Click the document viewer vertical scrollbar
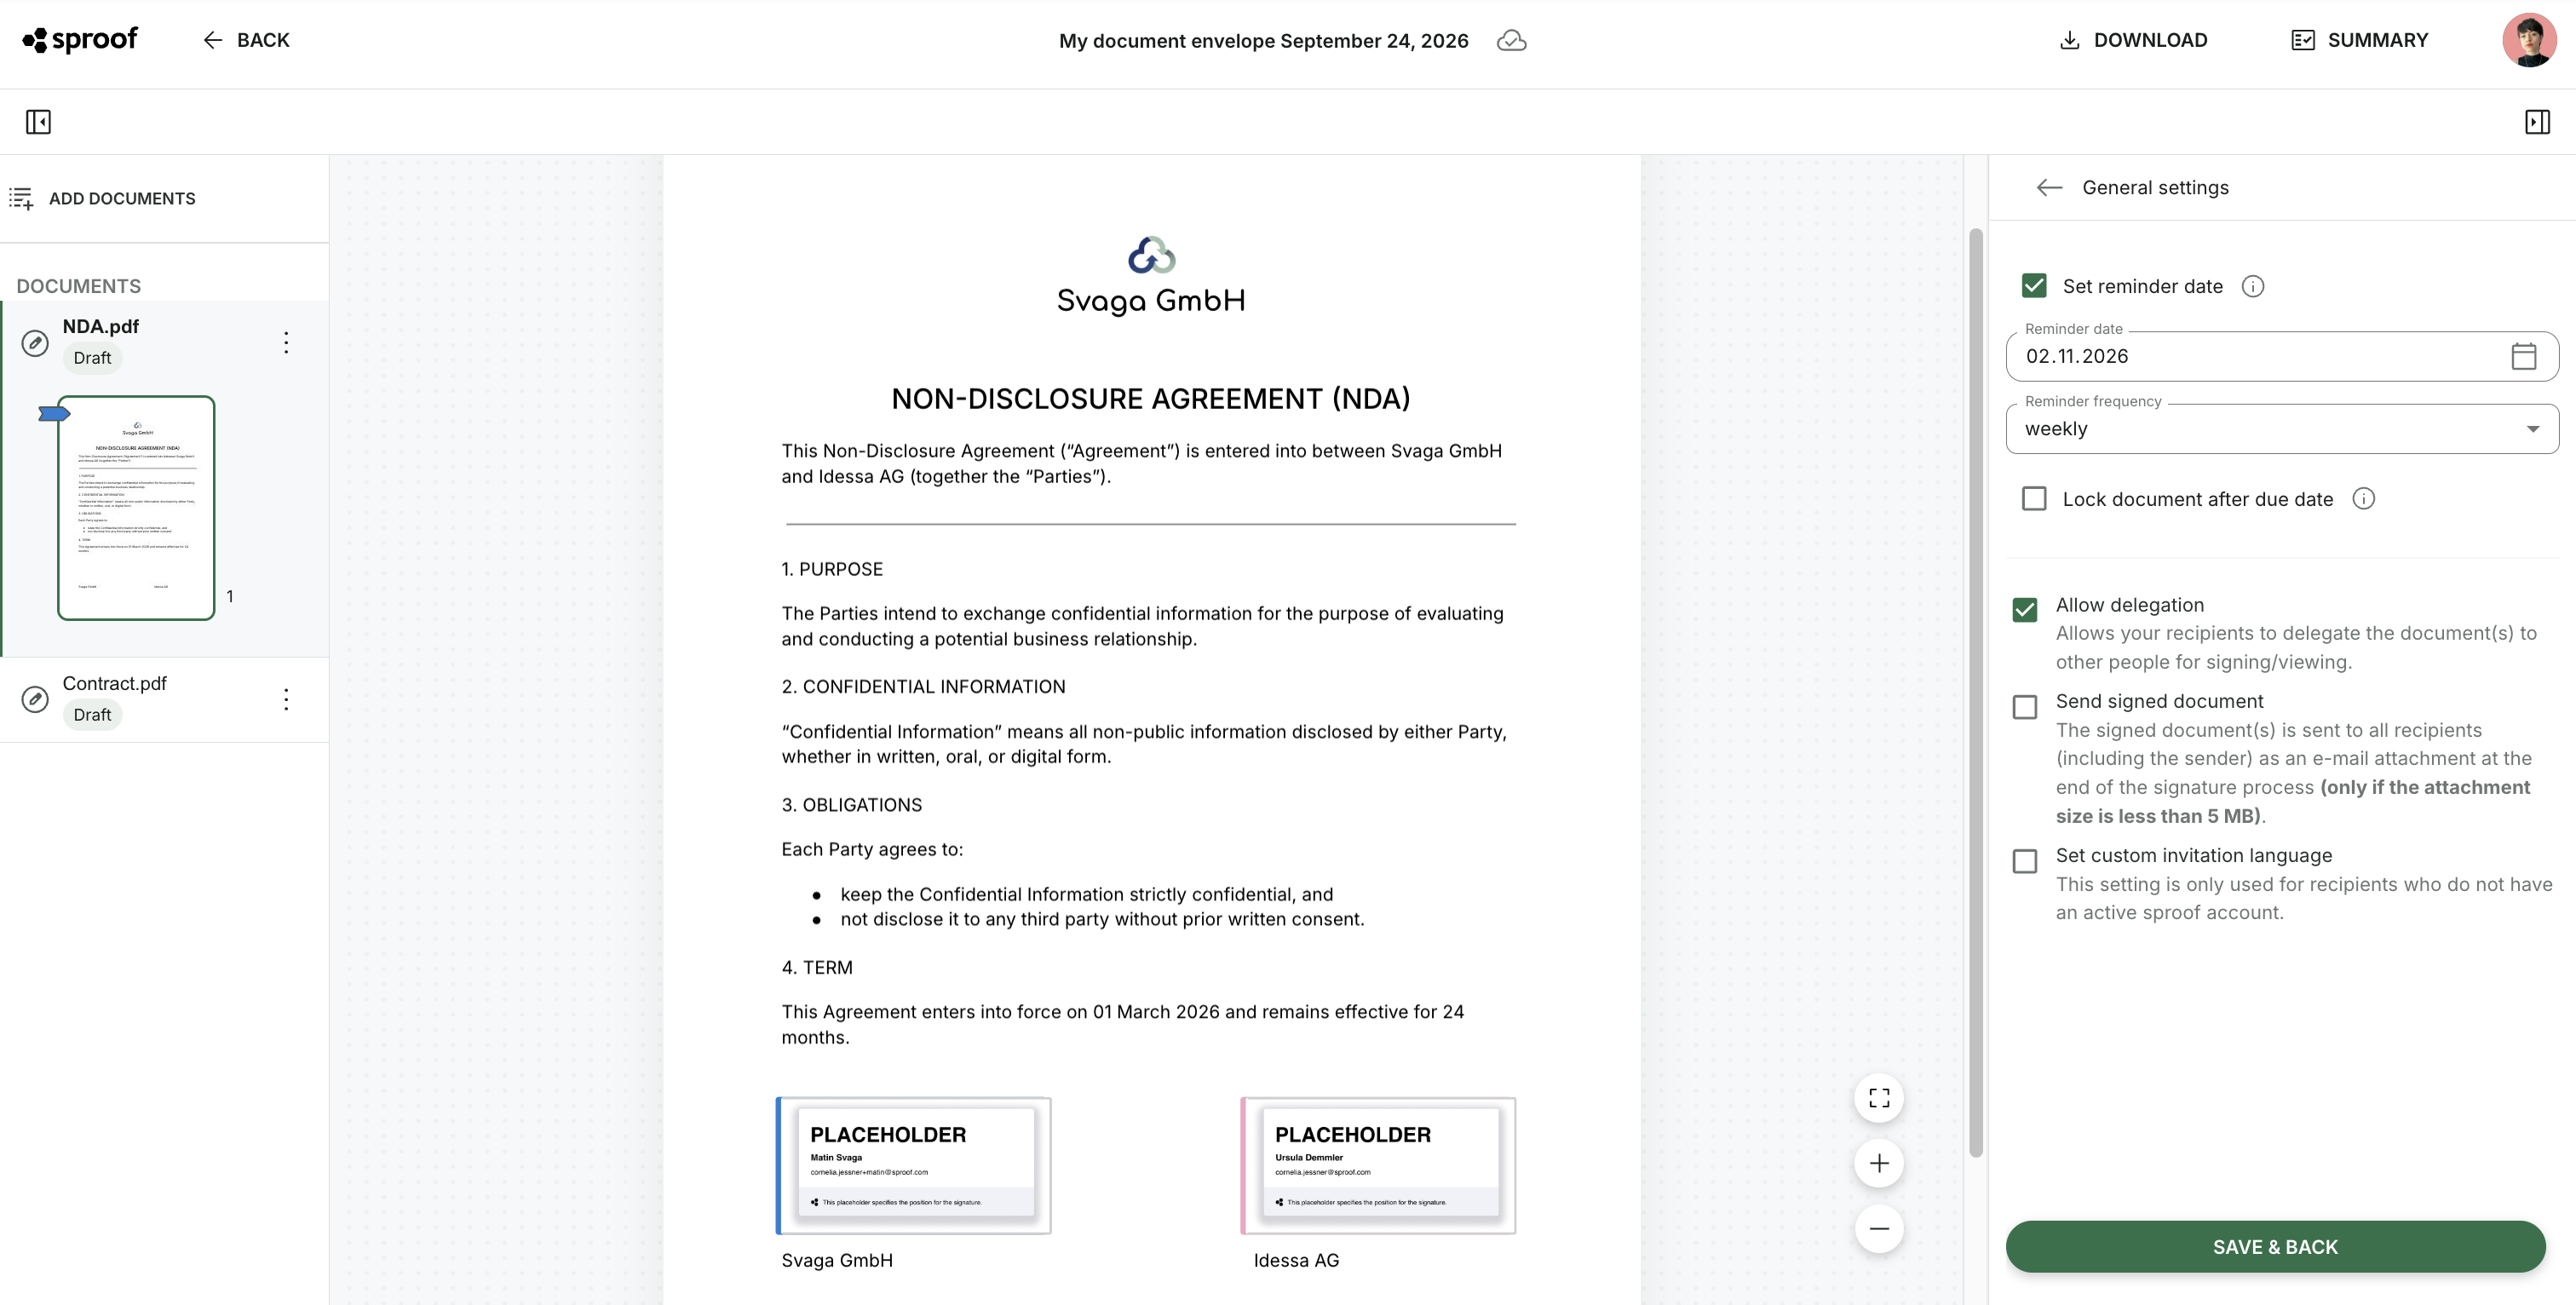The height and width of the screenshot is (1305, 2576). 1975,692
